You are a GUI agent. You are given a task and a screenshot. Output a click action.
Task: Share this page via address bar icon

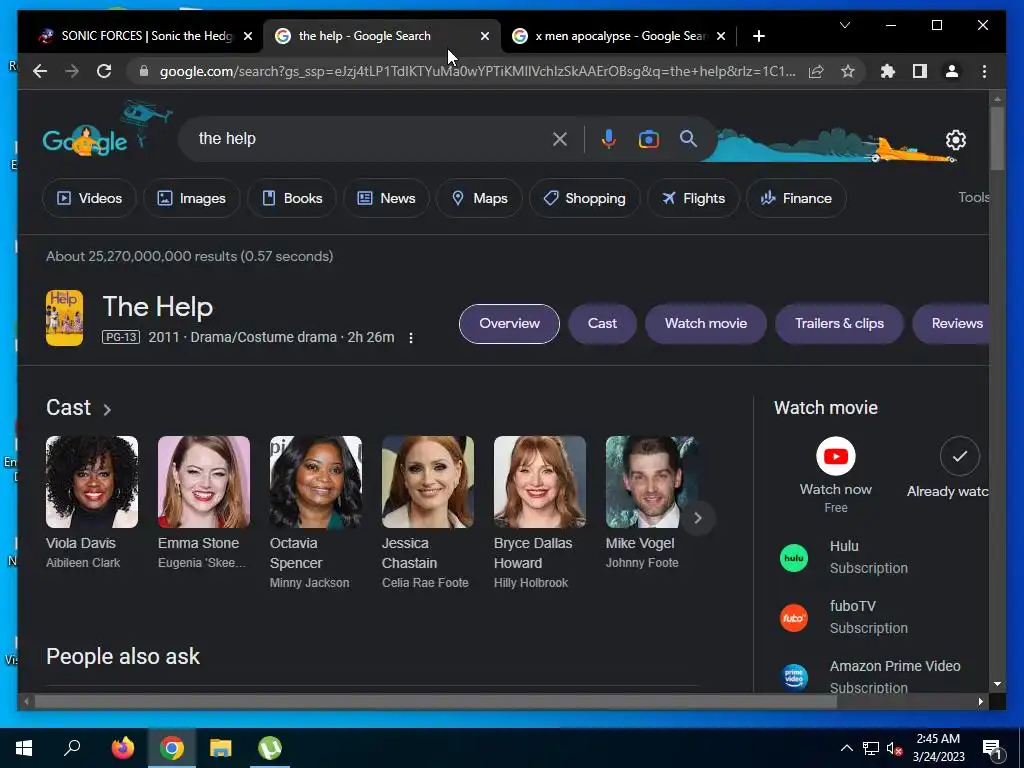tap(816, 71)
